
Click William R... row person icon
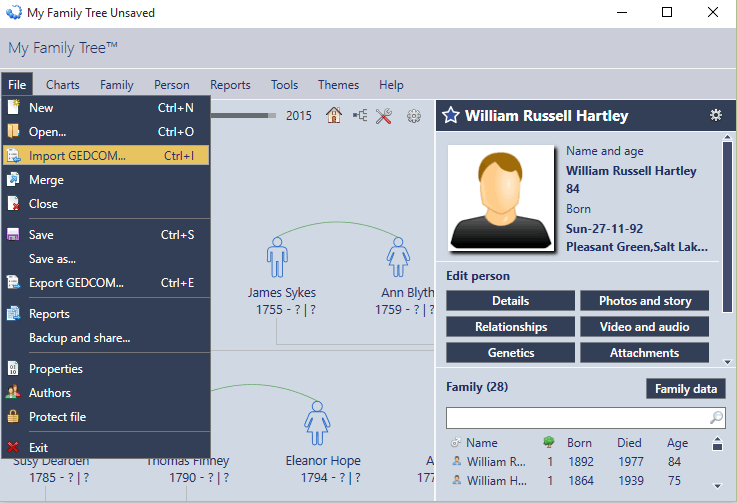coord(456,461)
